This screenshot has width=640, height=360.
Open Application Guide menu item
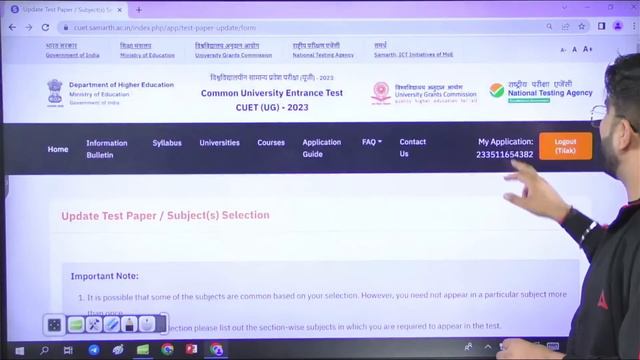click(x=322, y=148)
